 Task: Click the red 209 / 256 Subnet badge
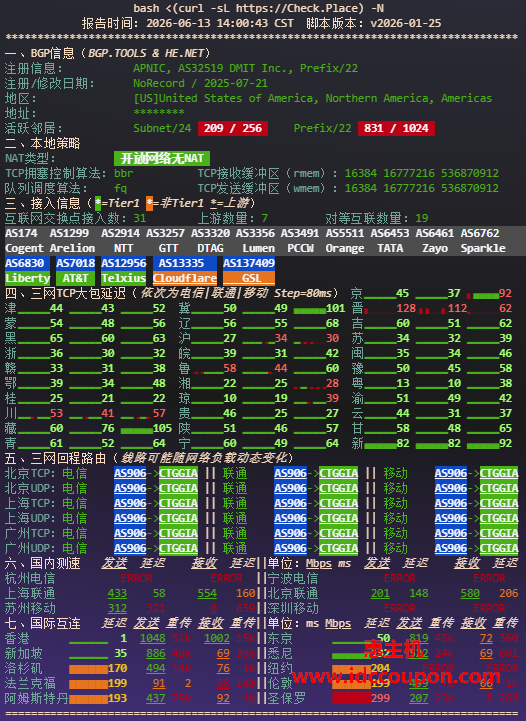(x=233, y=128)
